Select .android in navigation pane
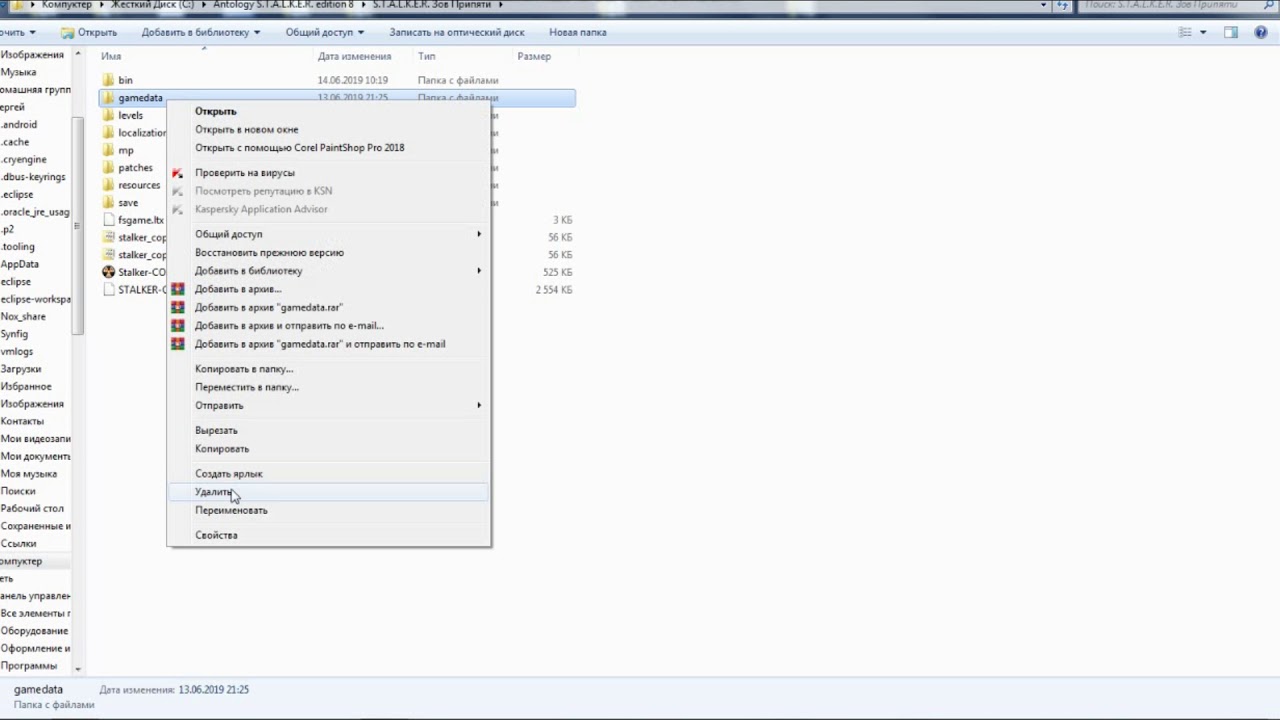The width and height of the screenshot is (1280, 720). [x=19, y=125]
